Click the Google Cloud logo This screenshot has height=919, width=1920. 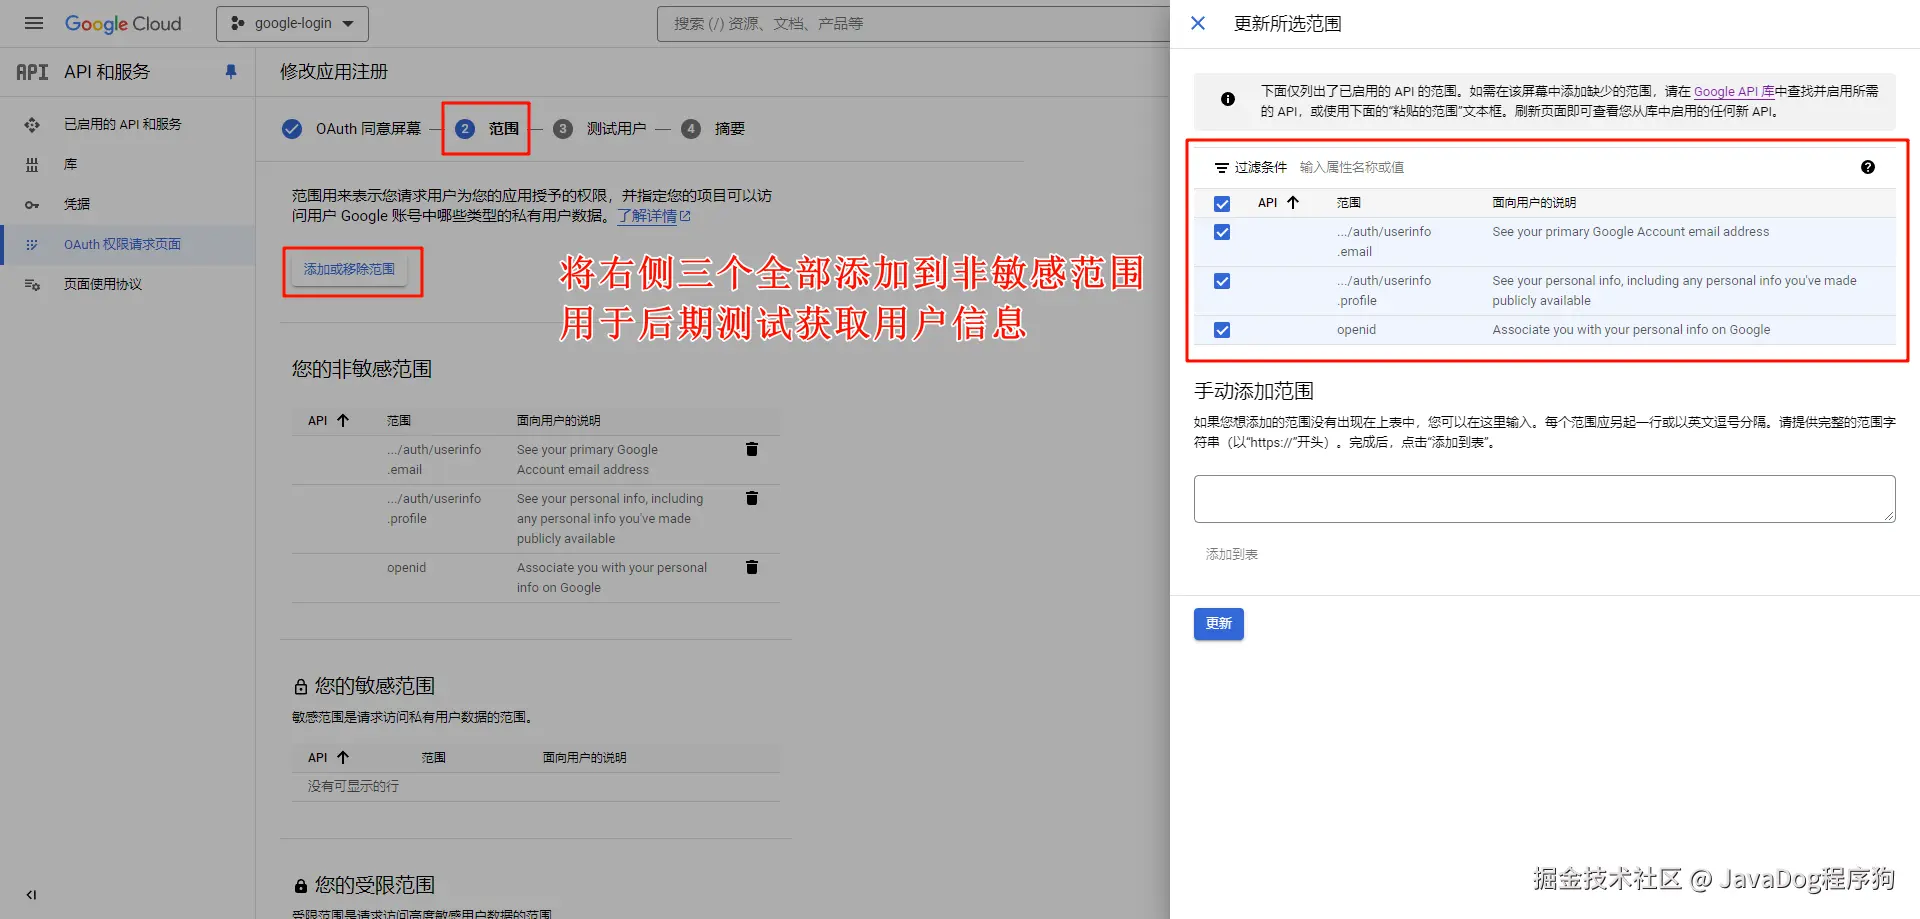pos(123,23)
